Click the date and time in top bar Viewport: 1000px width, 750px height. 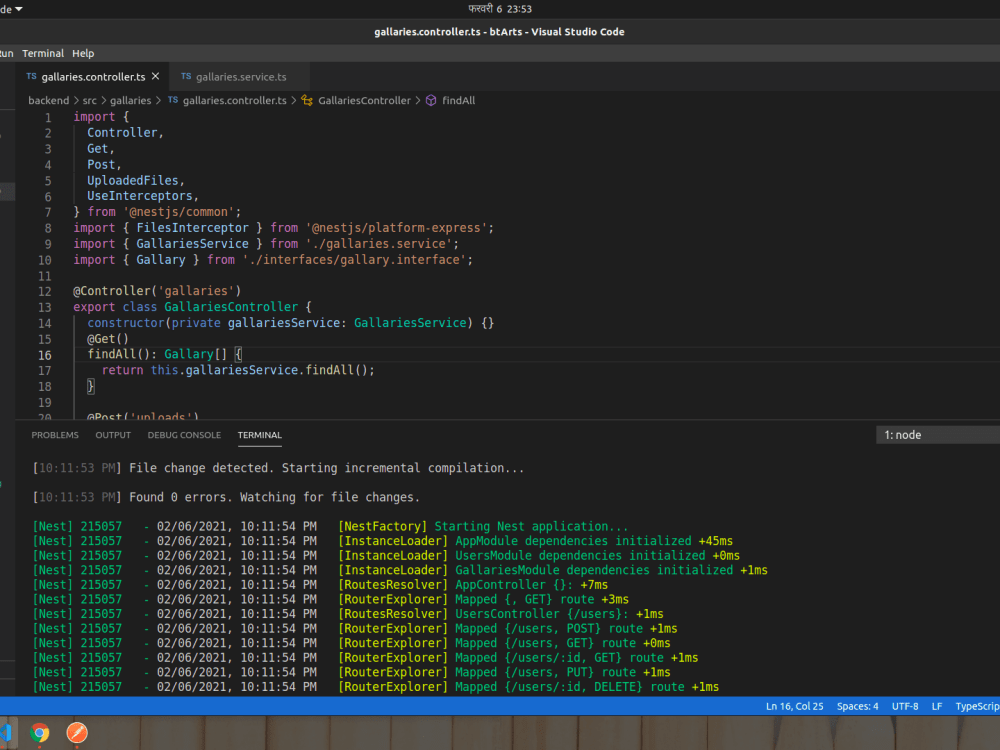500,9
